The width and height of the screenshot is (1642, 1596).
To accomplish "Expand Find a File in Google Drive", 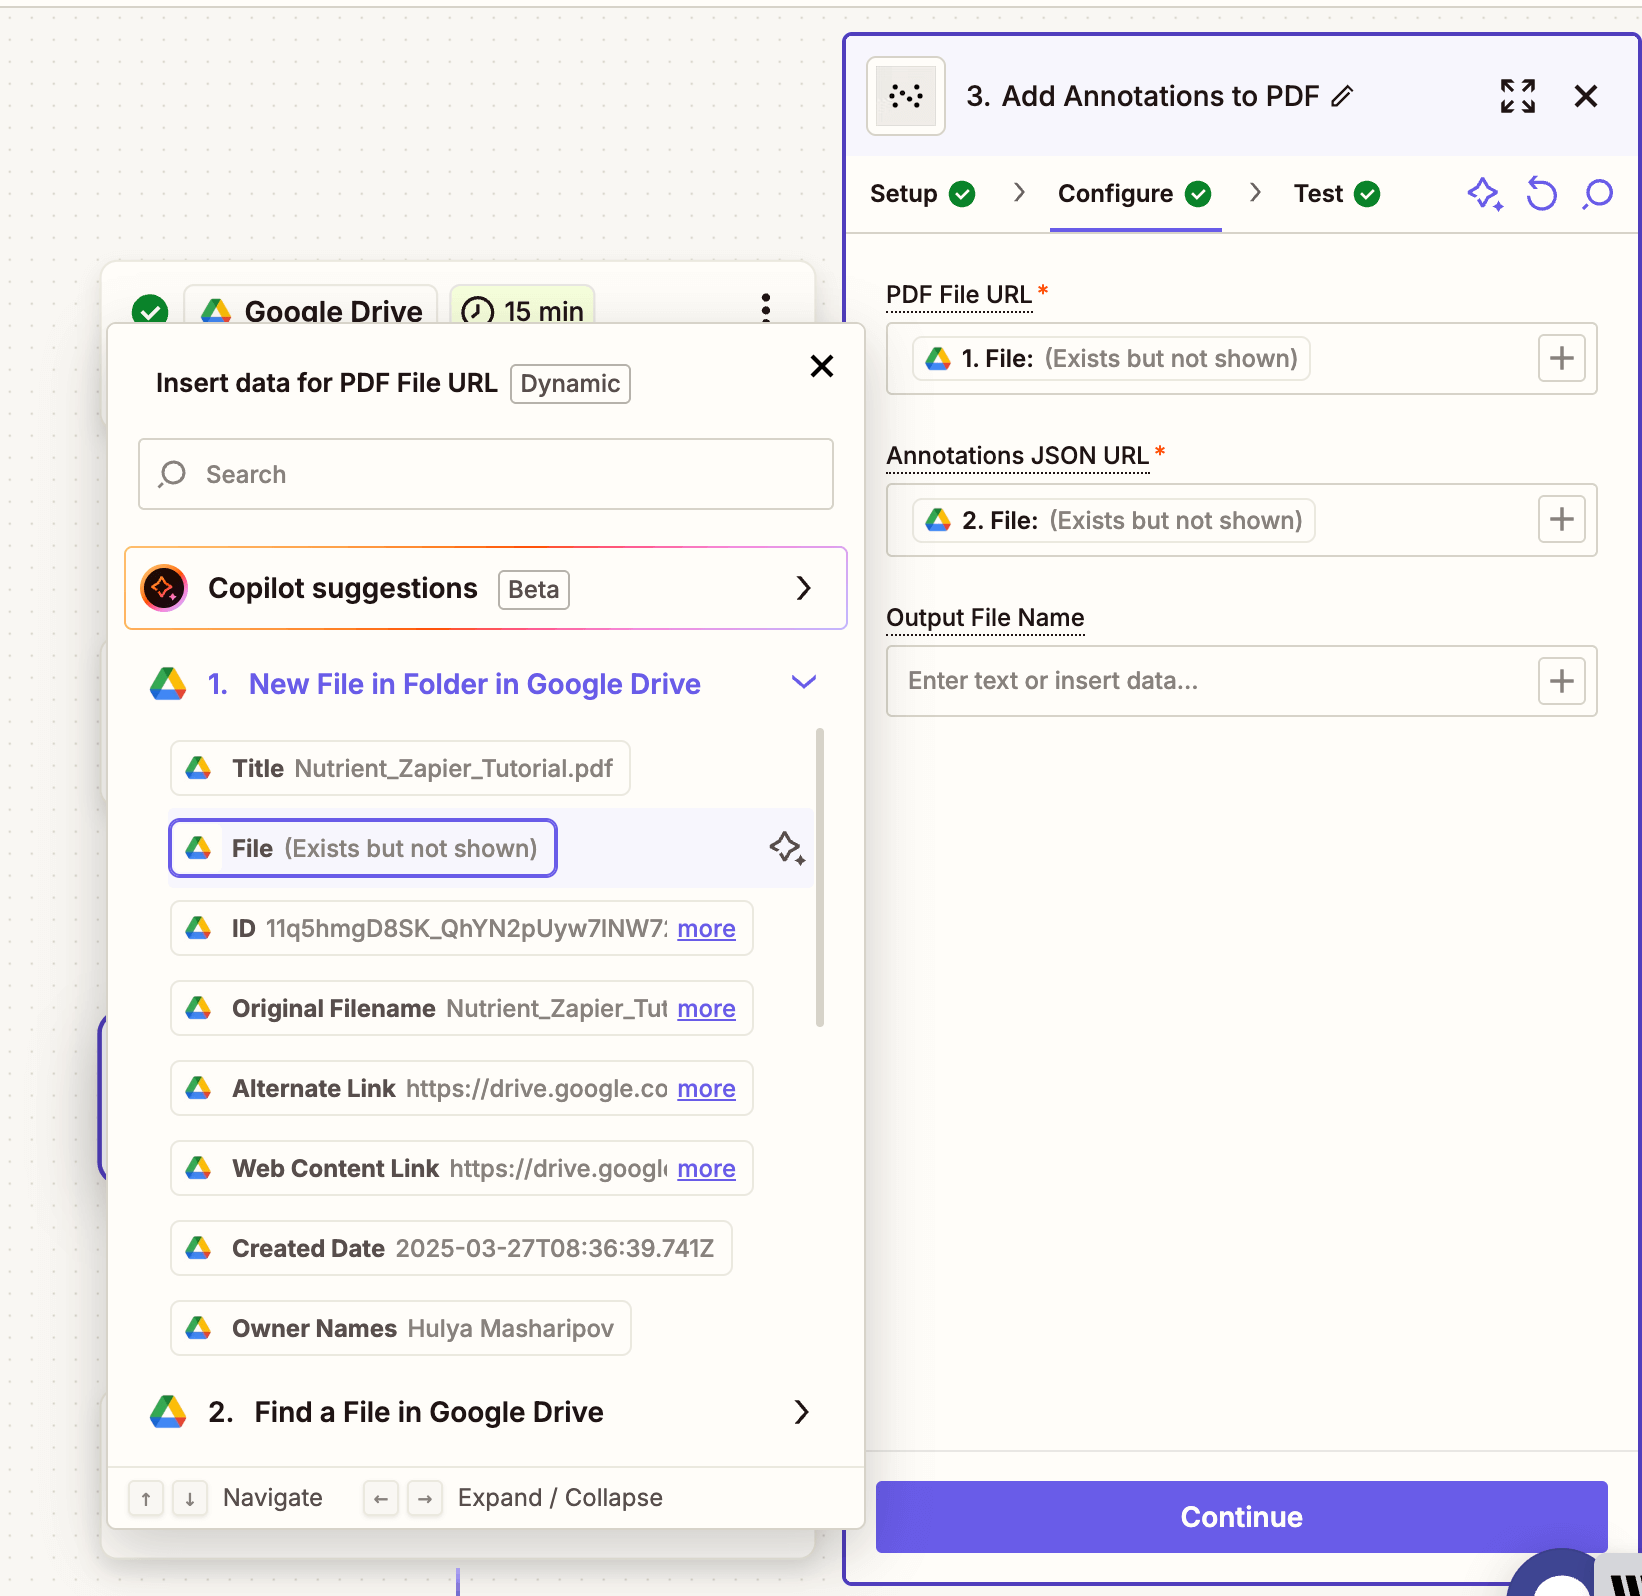I will pyautogui.click(x=800, y=1412).
